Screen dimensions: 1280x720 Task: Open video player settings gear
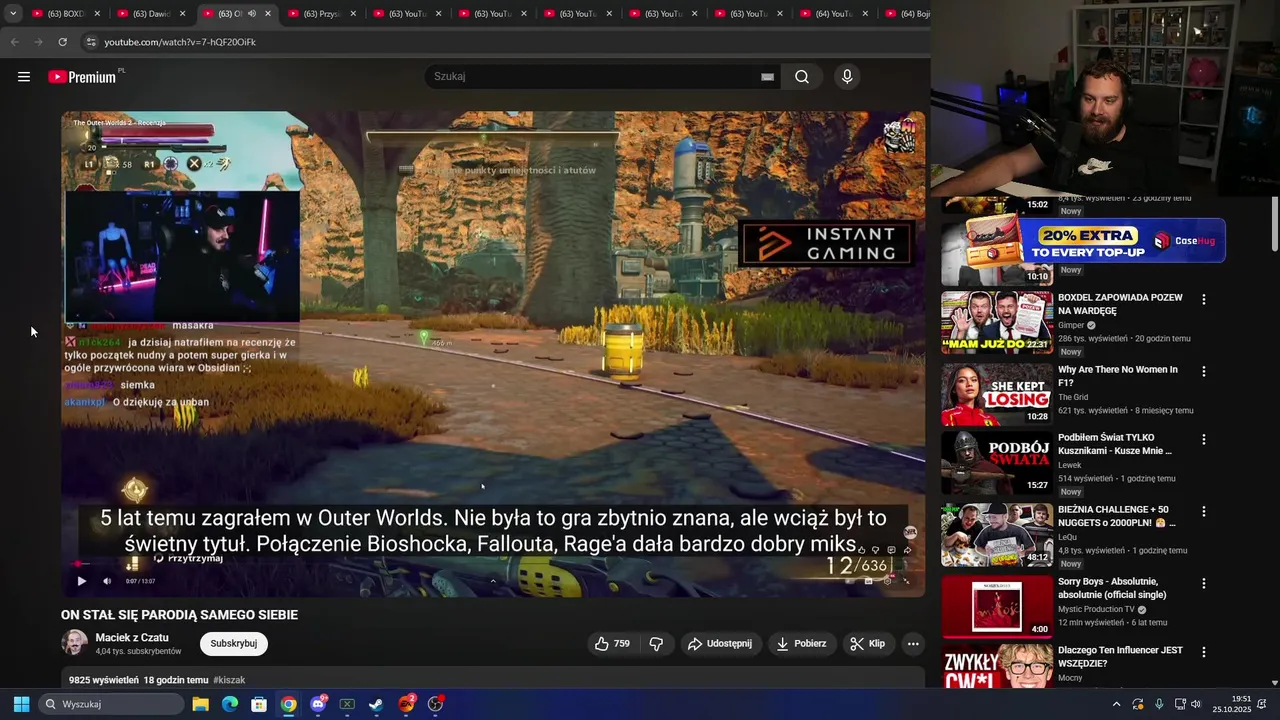click(x=887, y=581)
